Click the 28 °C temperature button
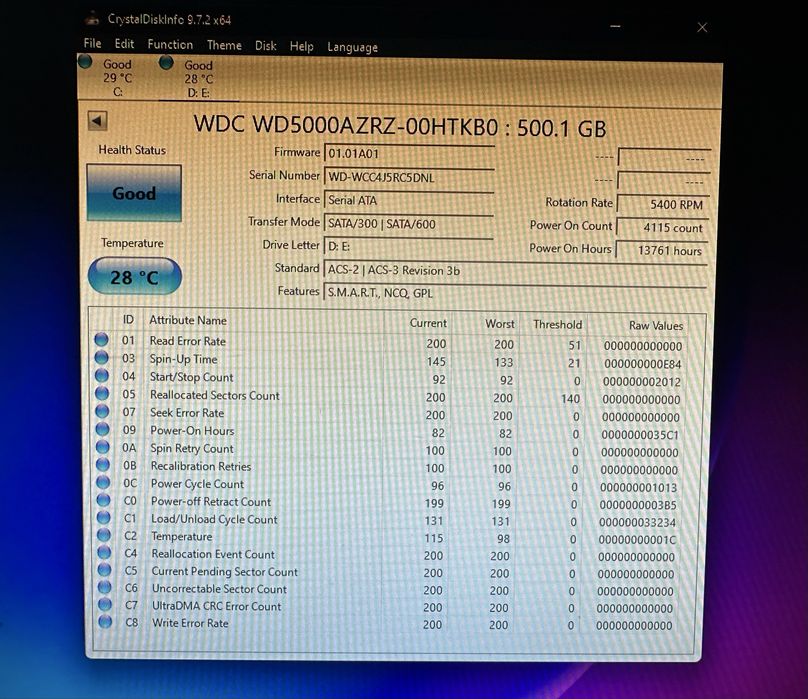 point(134,277)
